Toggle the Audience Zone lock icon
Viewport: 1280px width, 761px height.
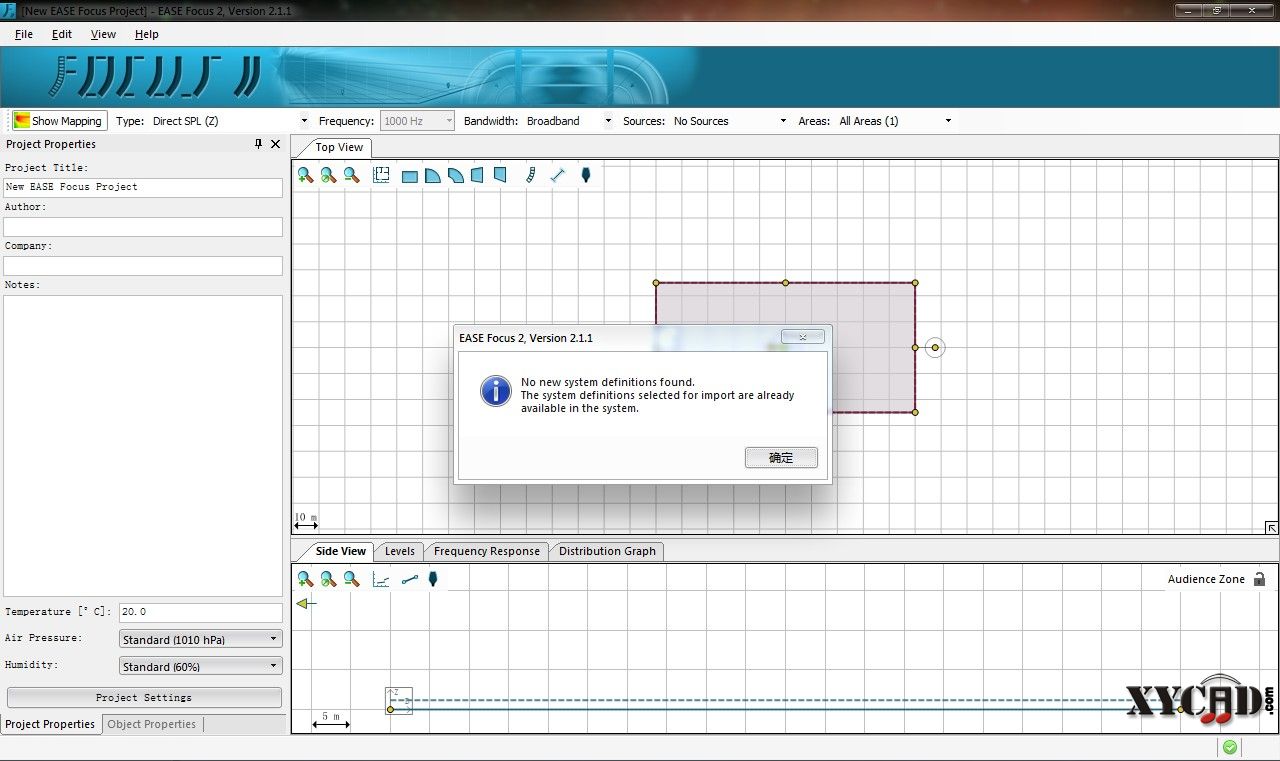(1259, 579)
